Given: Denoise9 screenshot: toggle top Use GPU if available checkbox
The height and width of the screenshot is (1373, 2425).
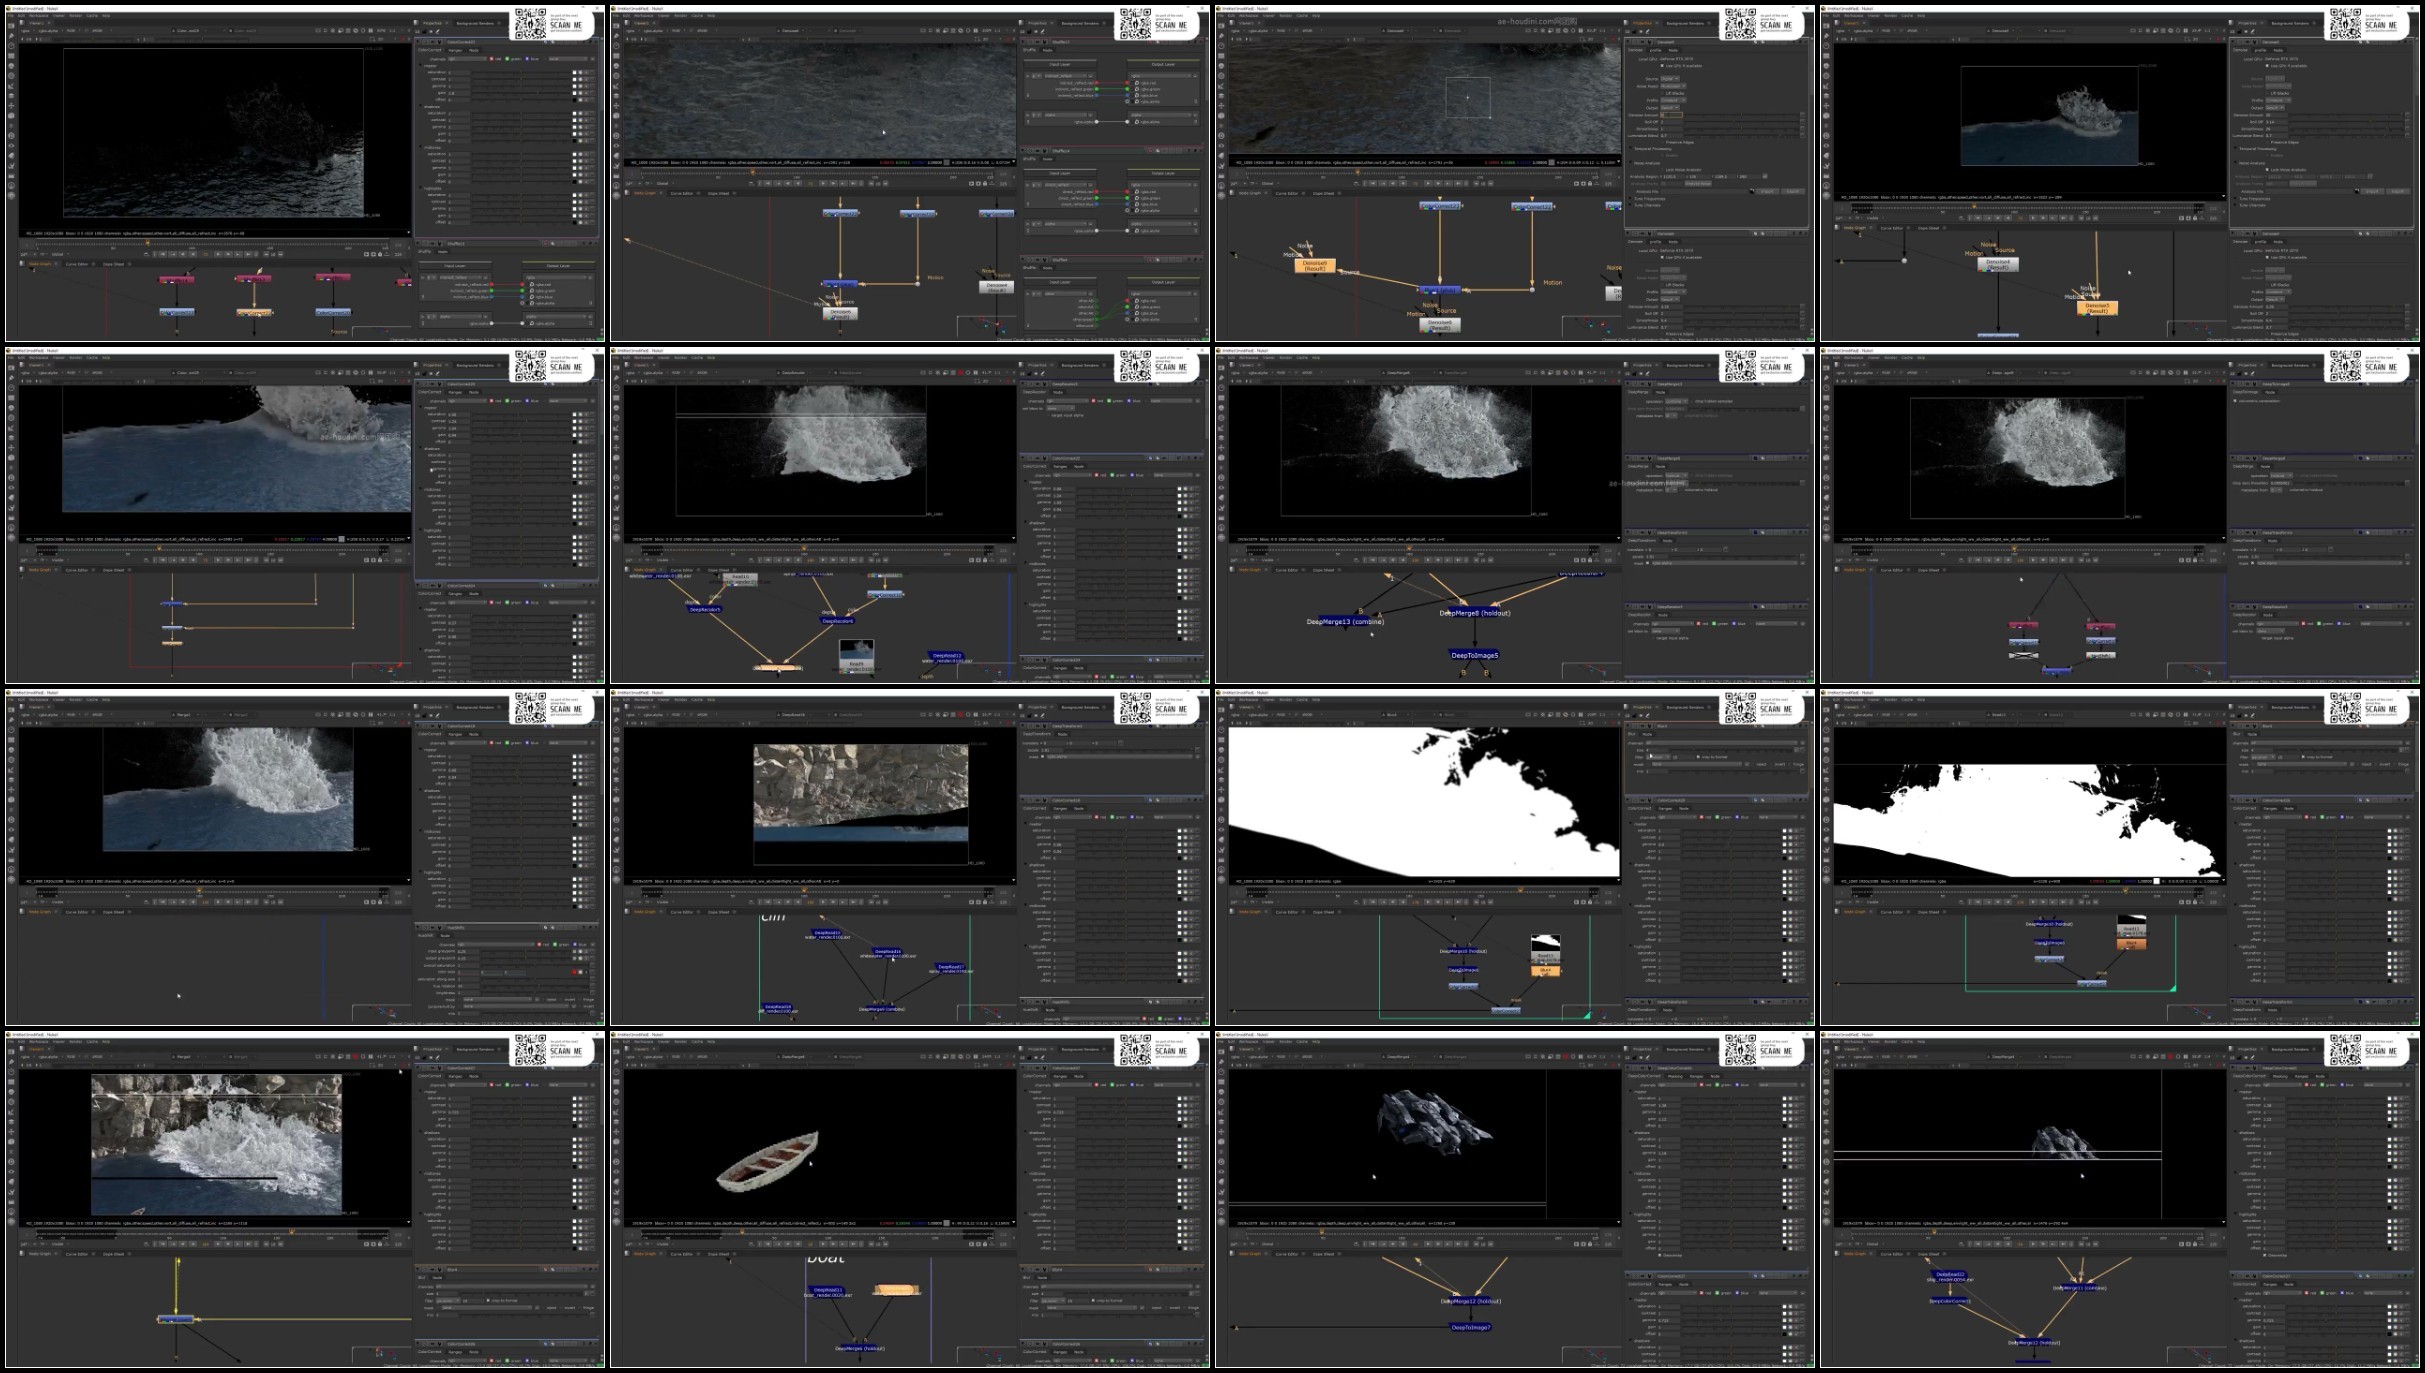Looking at the screenshot, I should tap(1662, 65).
